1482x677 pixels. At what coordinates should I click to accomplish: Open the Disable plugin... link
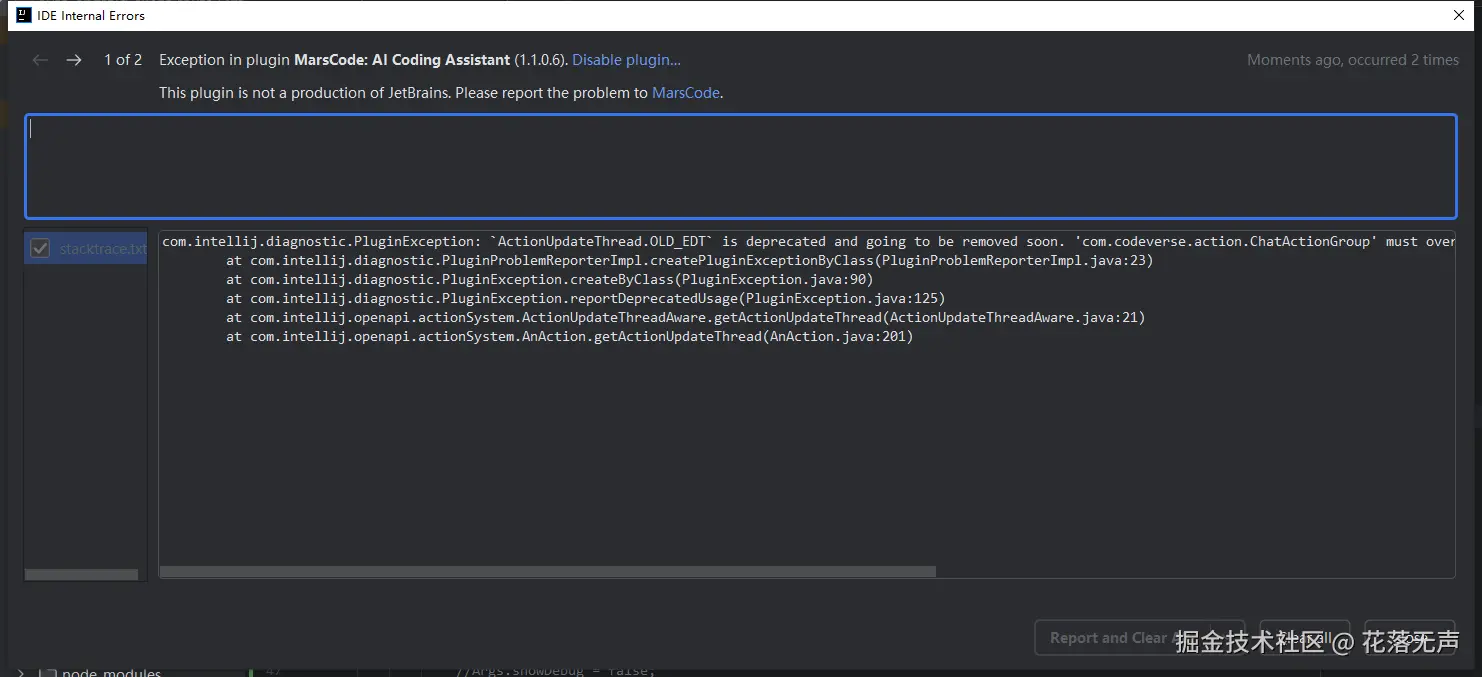click(626, 60)
